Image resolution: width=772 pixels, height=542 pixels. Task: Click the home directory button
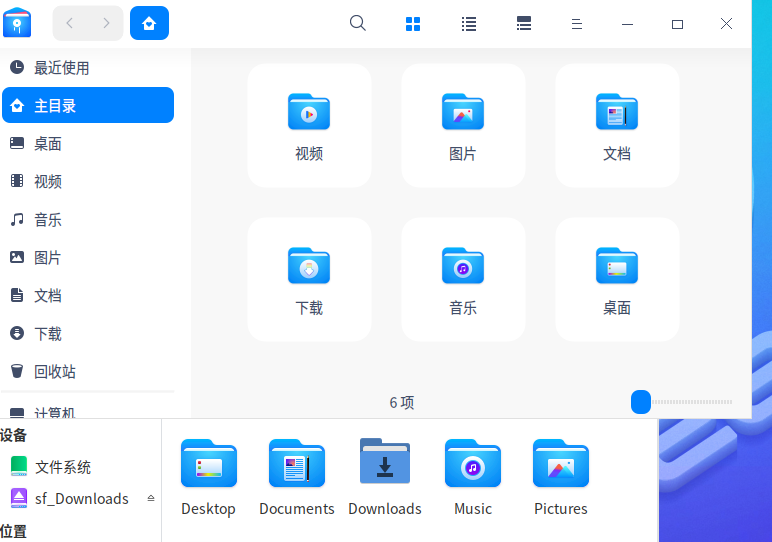tap(149, 23)
